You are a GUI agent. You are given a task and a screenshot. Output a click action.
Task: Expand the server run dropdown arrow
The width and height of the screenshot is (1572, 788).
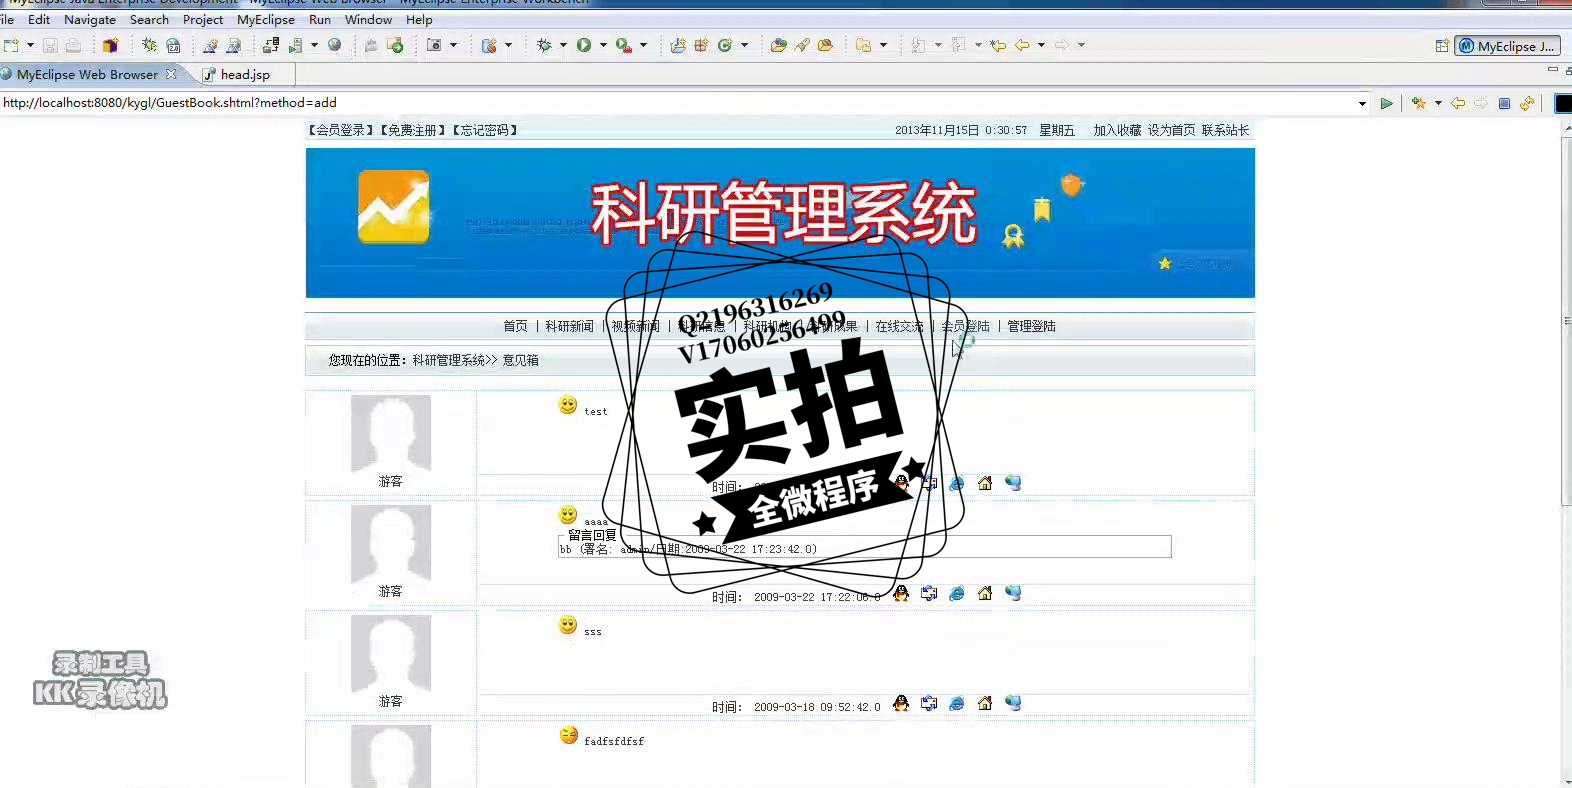point(314,45)
